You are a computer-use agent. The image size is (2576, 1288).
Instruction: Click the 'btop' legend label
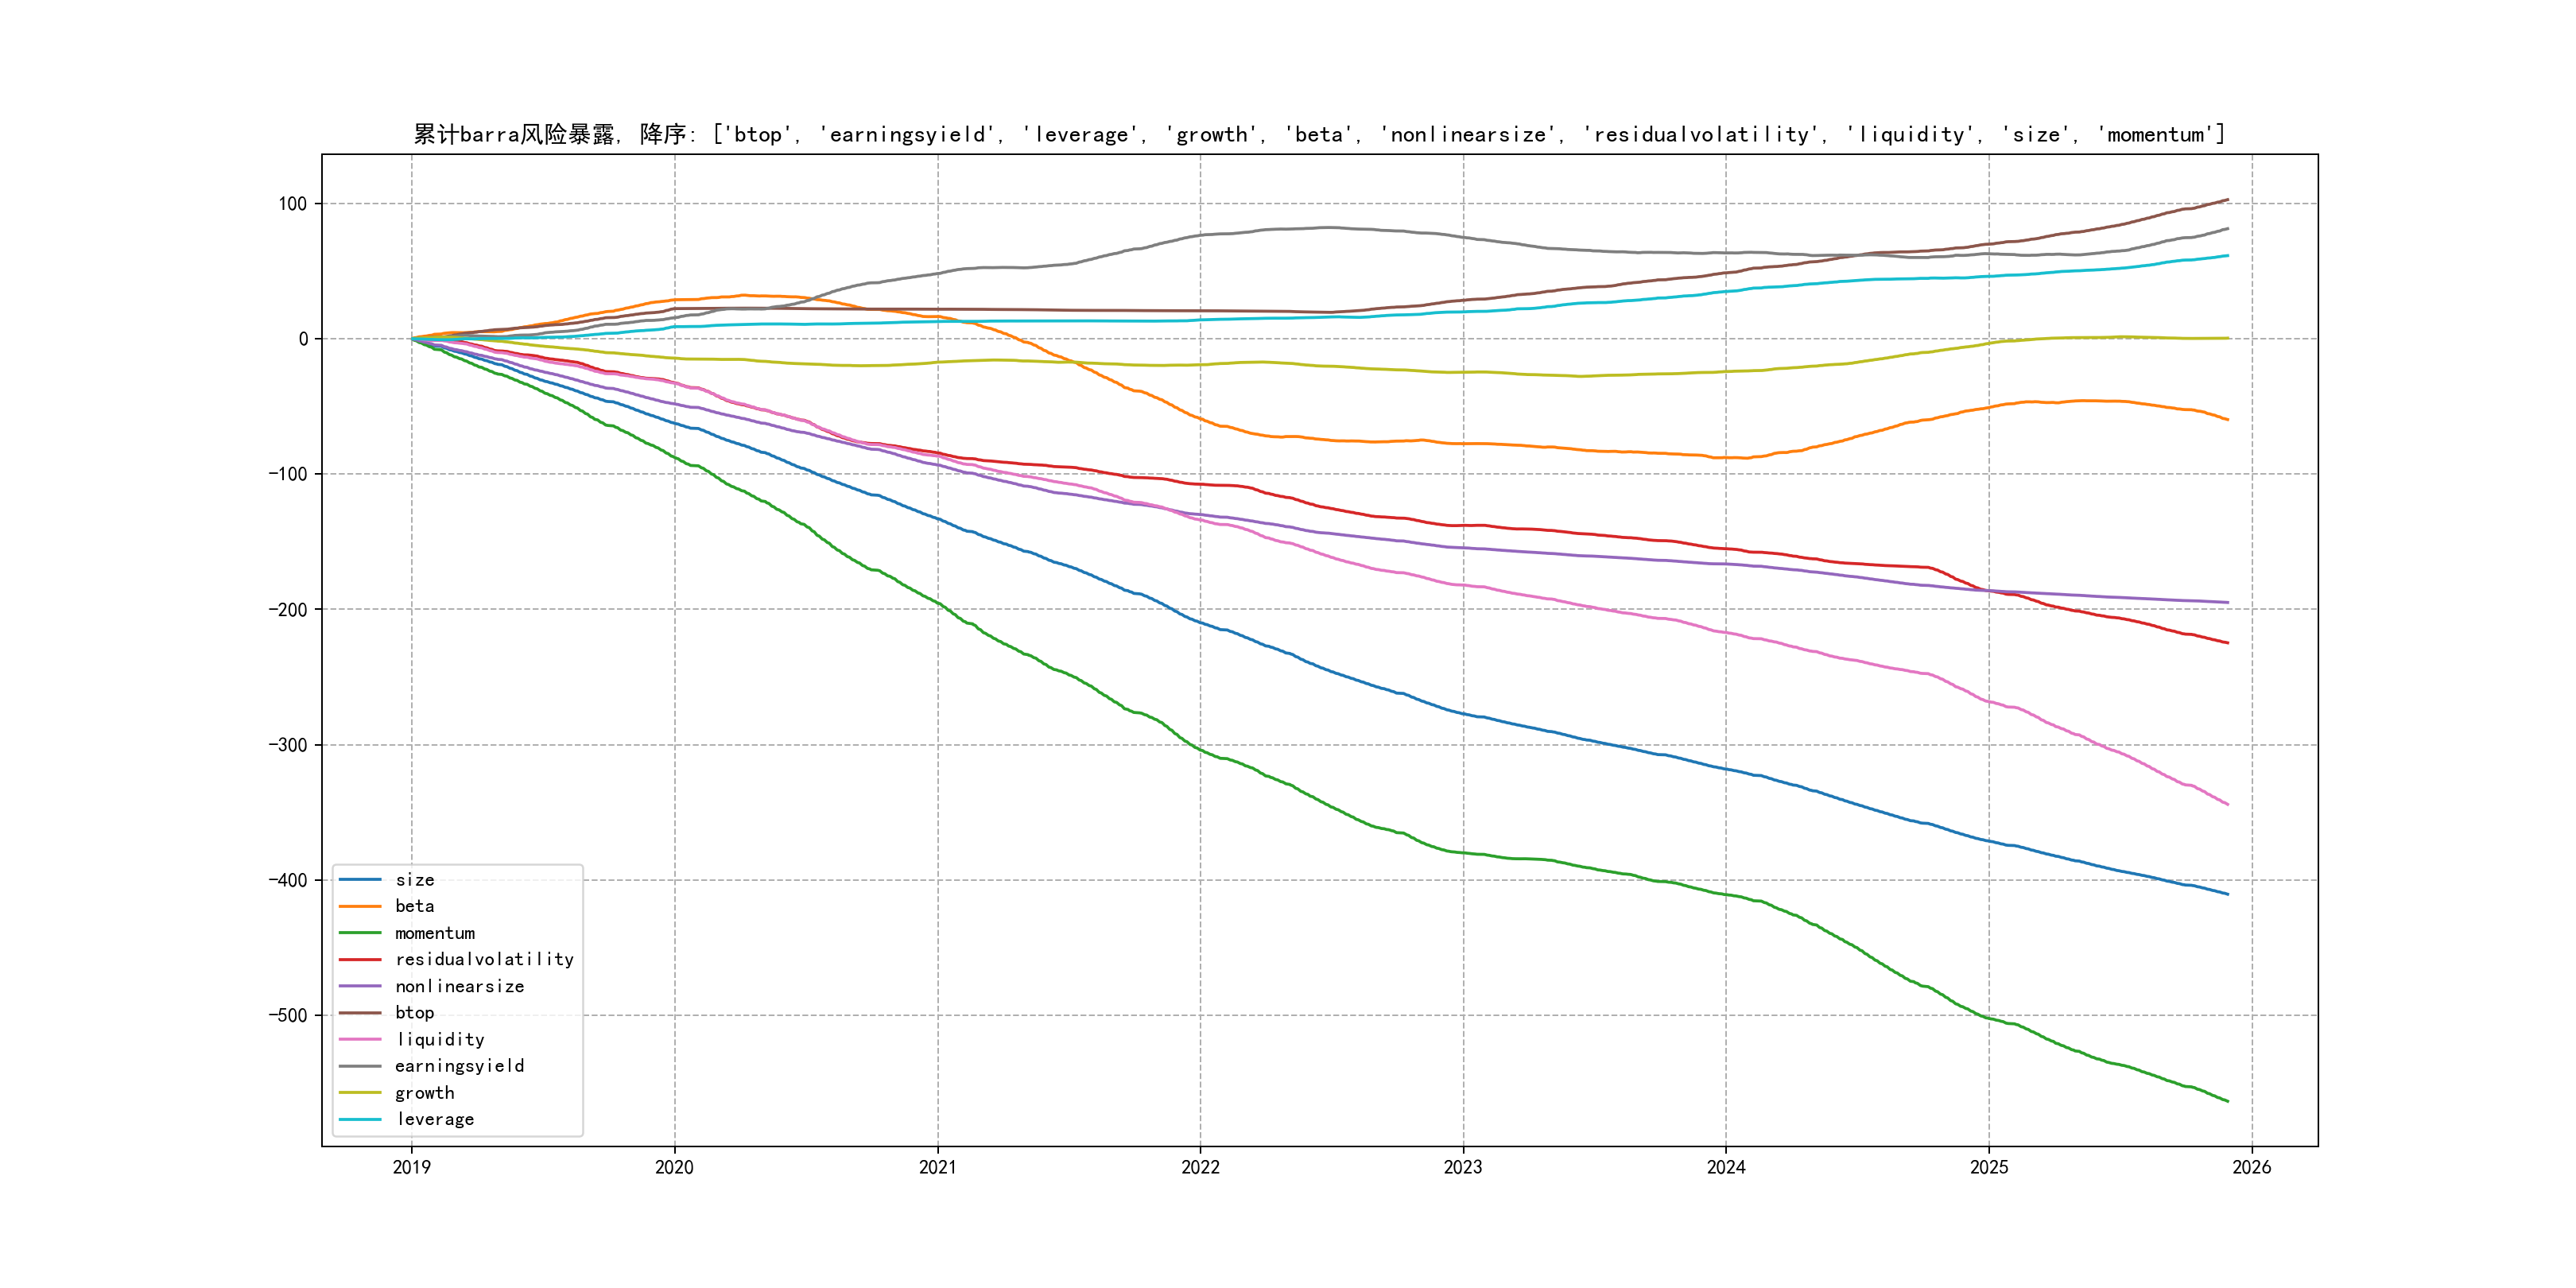[414, 1013]
